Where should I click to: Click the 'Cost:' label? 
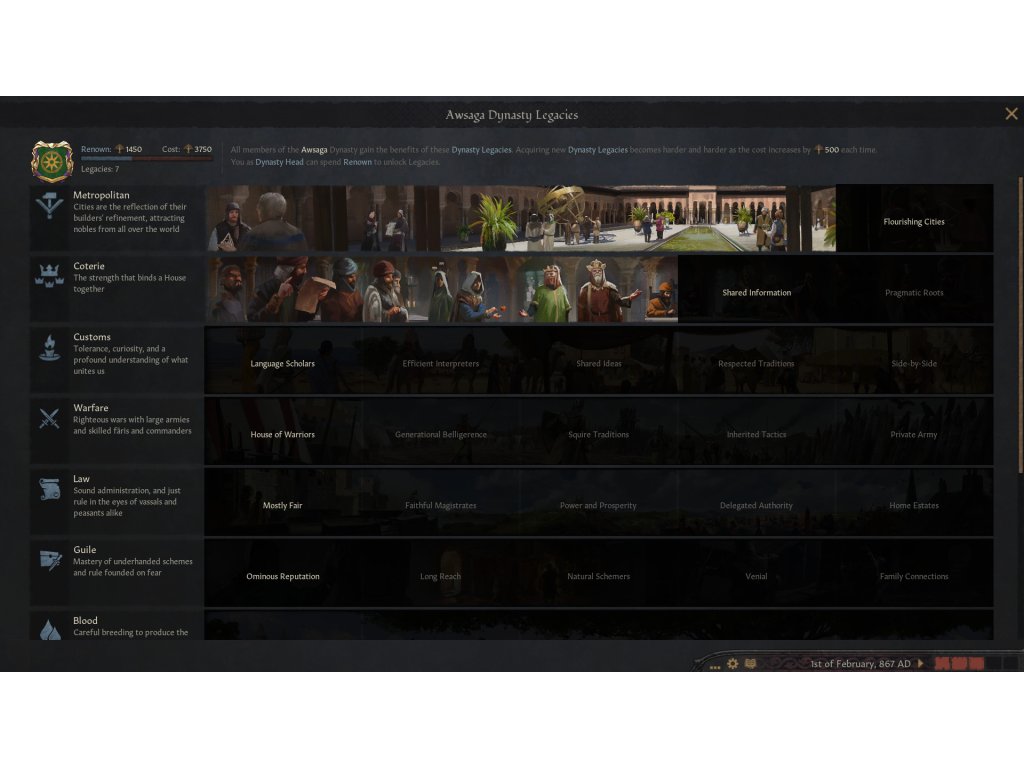(x=171, y=149)
